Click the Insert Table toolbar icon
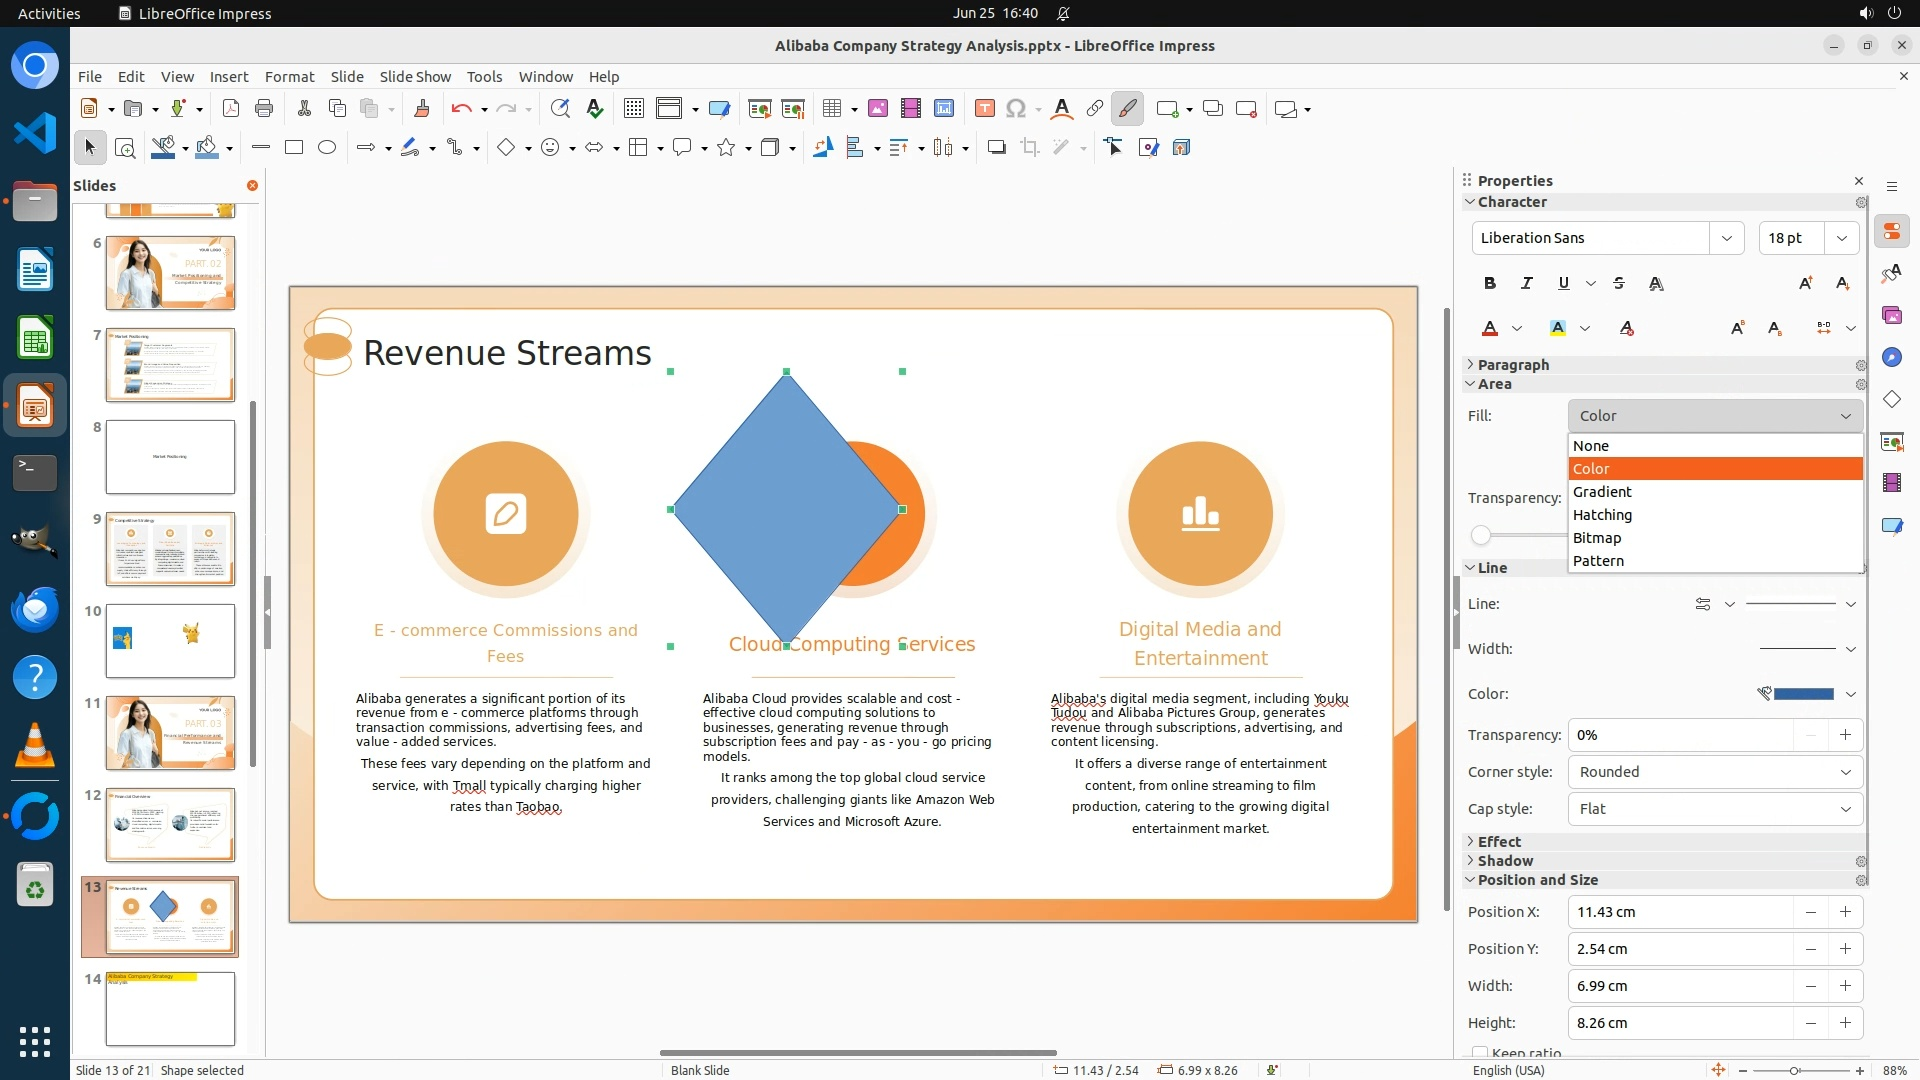This screenshot has height=1080, width=1920. 831,108
